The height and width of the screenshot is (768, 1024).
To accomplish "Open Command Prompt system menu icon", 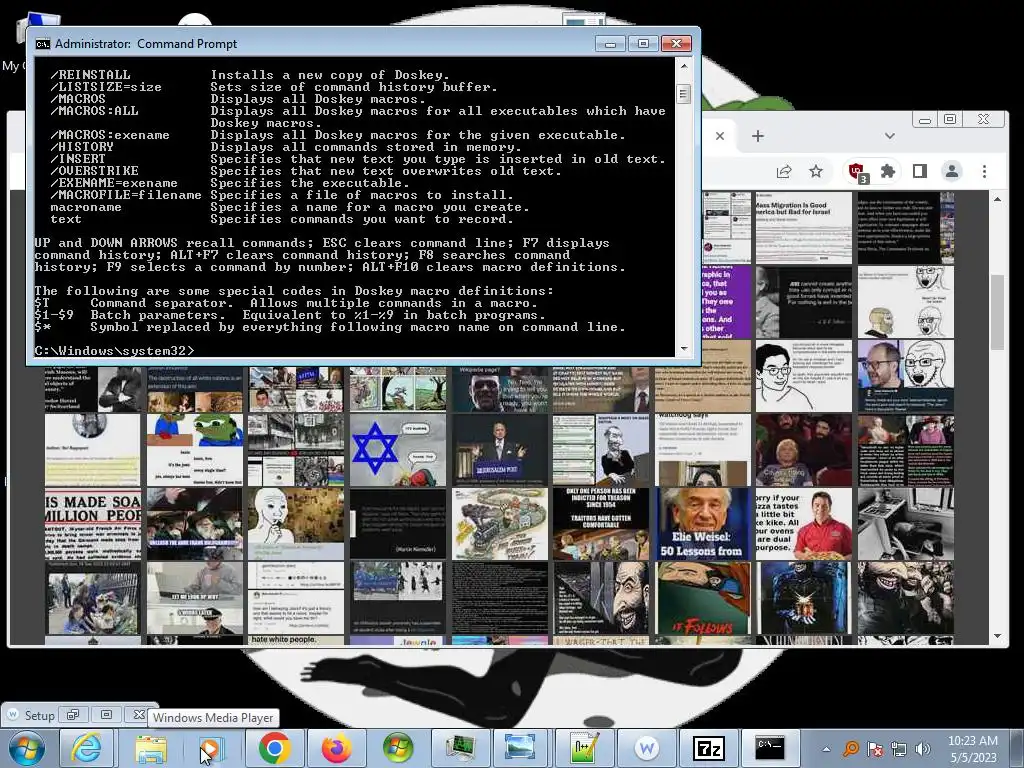I will (x=42, y=44).
